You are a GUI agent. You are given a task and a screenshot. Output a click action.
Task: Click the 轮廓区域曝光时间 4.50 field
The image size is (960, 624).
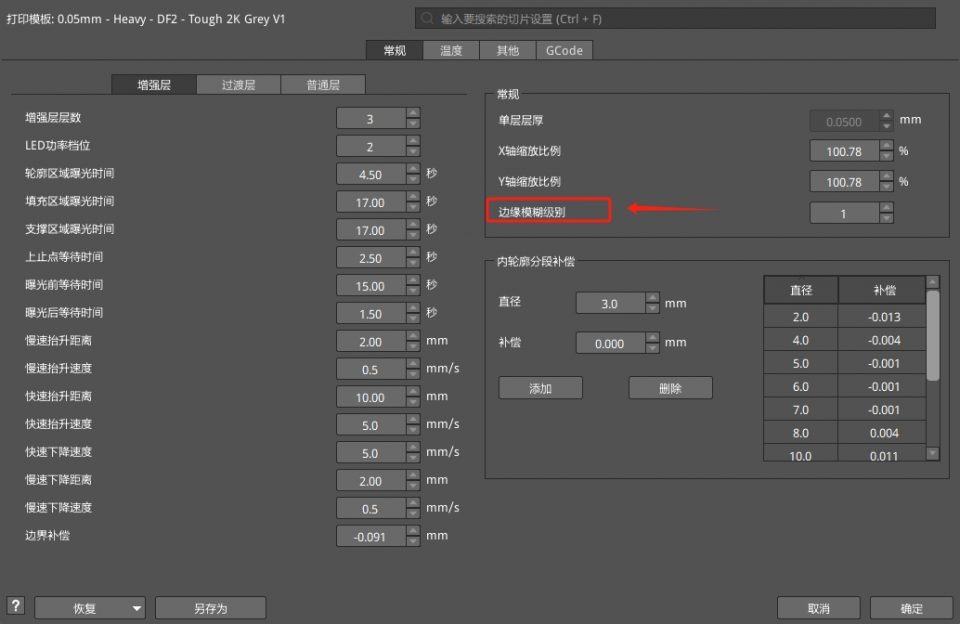point(371,175)
